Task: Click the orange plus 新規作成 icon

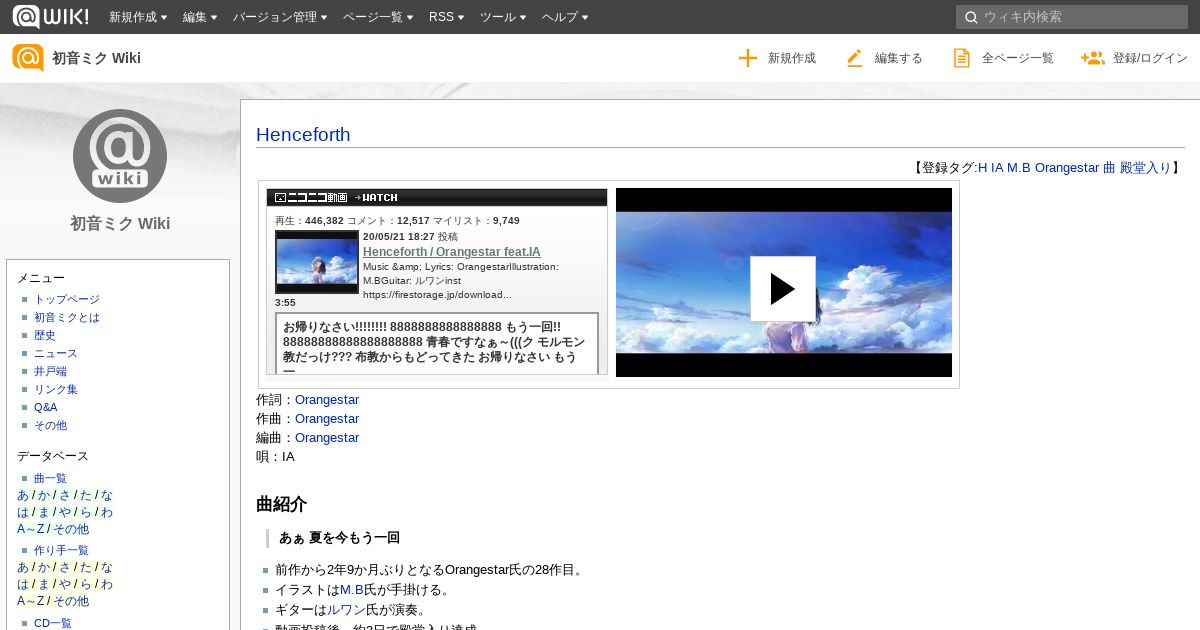Action: 748,58
